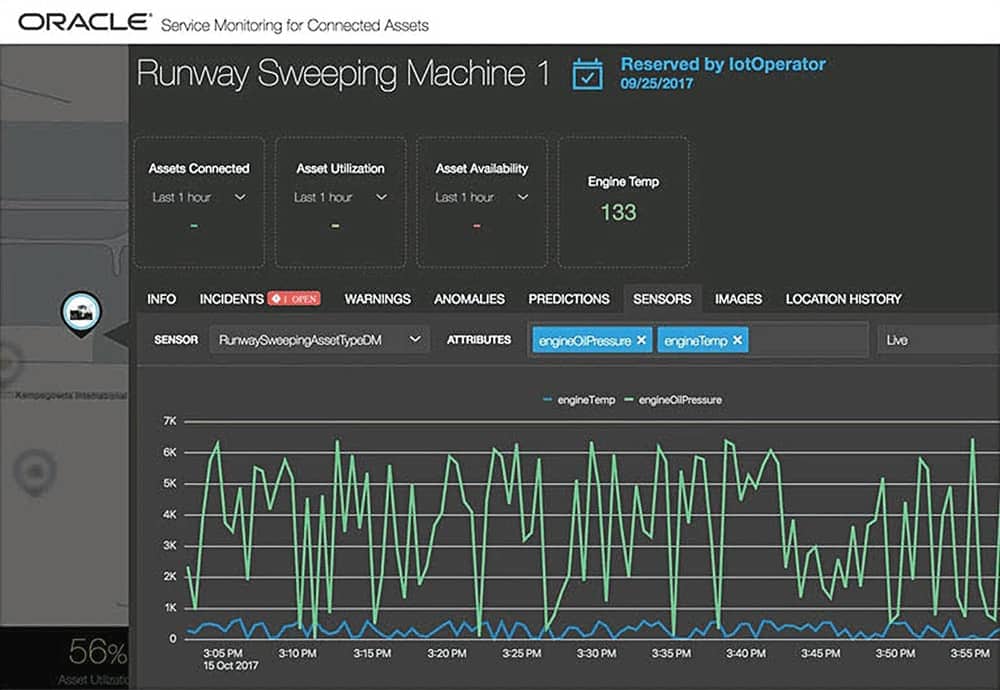1000x690 pixels.
Task: Click the Engine Temp metric card
Action: click(x=623, y=202)
